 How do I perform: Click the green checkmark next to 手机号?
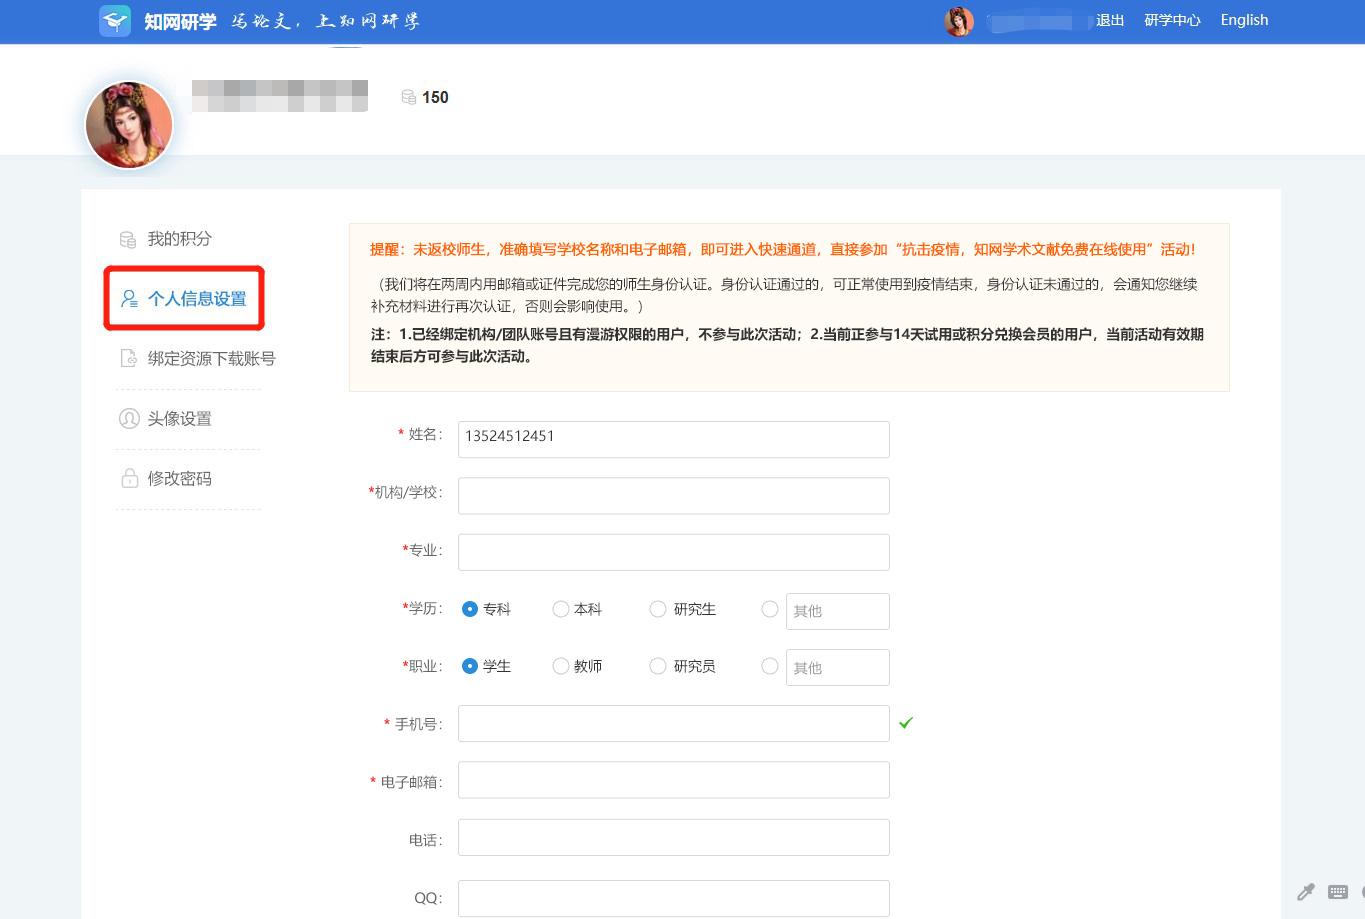pyautogui.click(x=906, y=723)
